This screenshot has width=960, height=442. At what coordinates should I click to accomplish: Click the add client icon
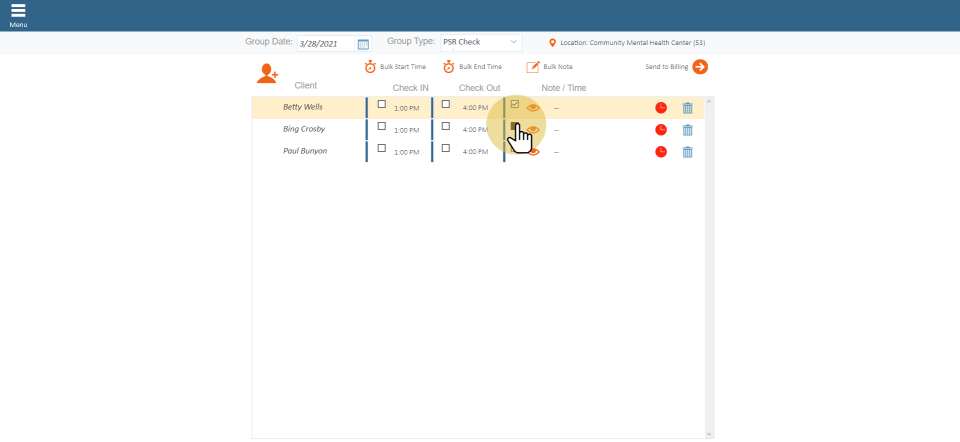tap(267, 73)
